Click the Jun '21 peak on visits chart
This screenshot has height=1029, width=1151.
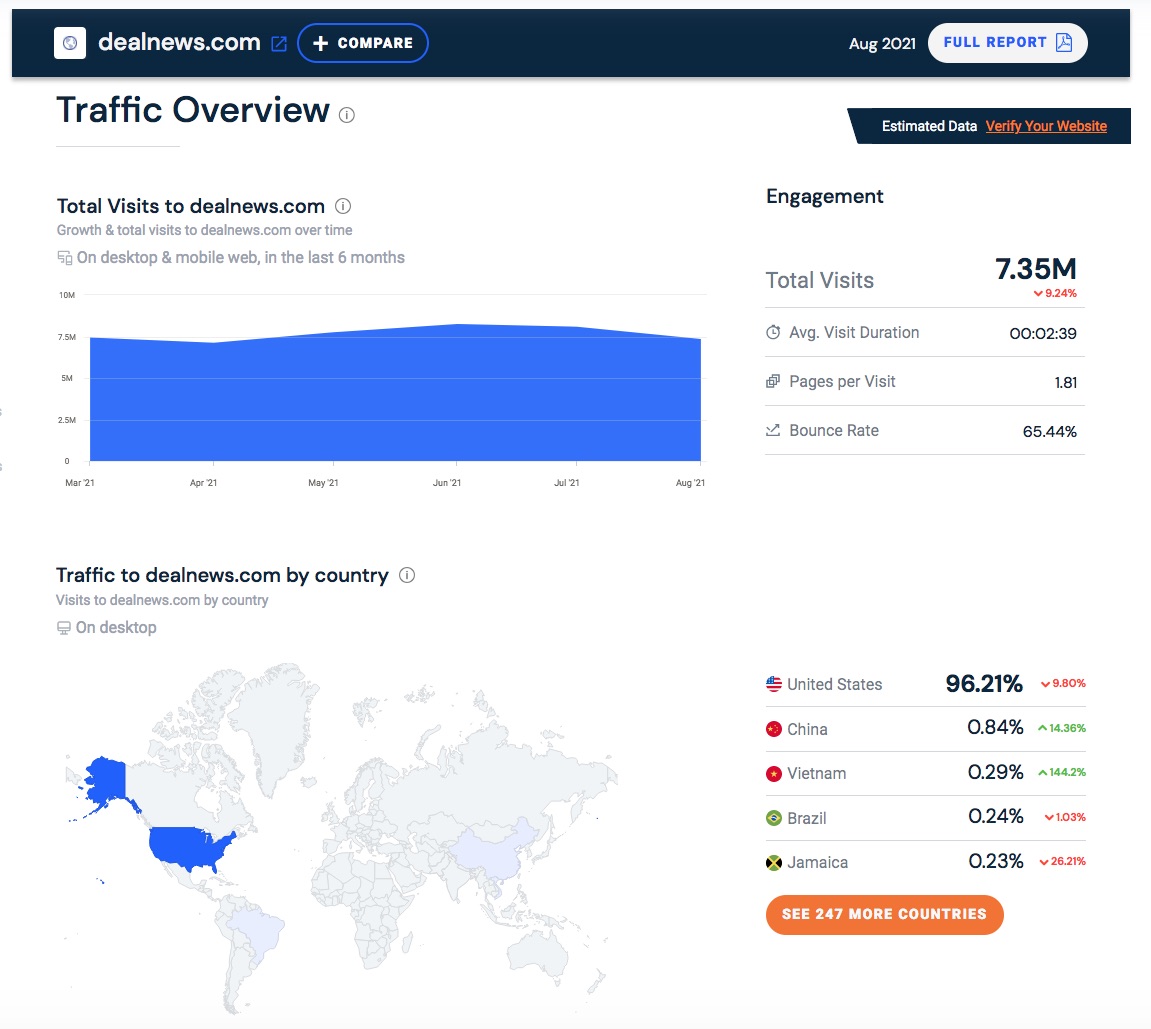coord(457,324)
